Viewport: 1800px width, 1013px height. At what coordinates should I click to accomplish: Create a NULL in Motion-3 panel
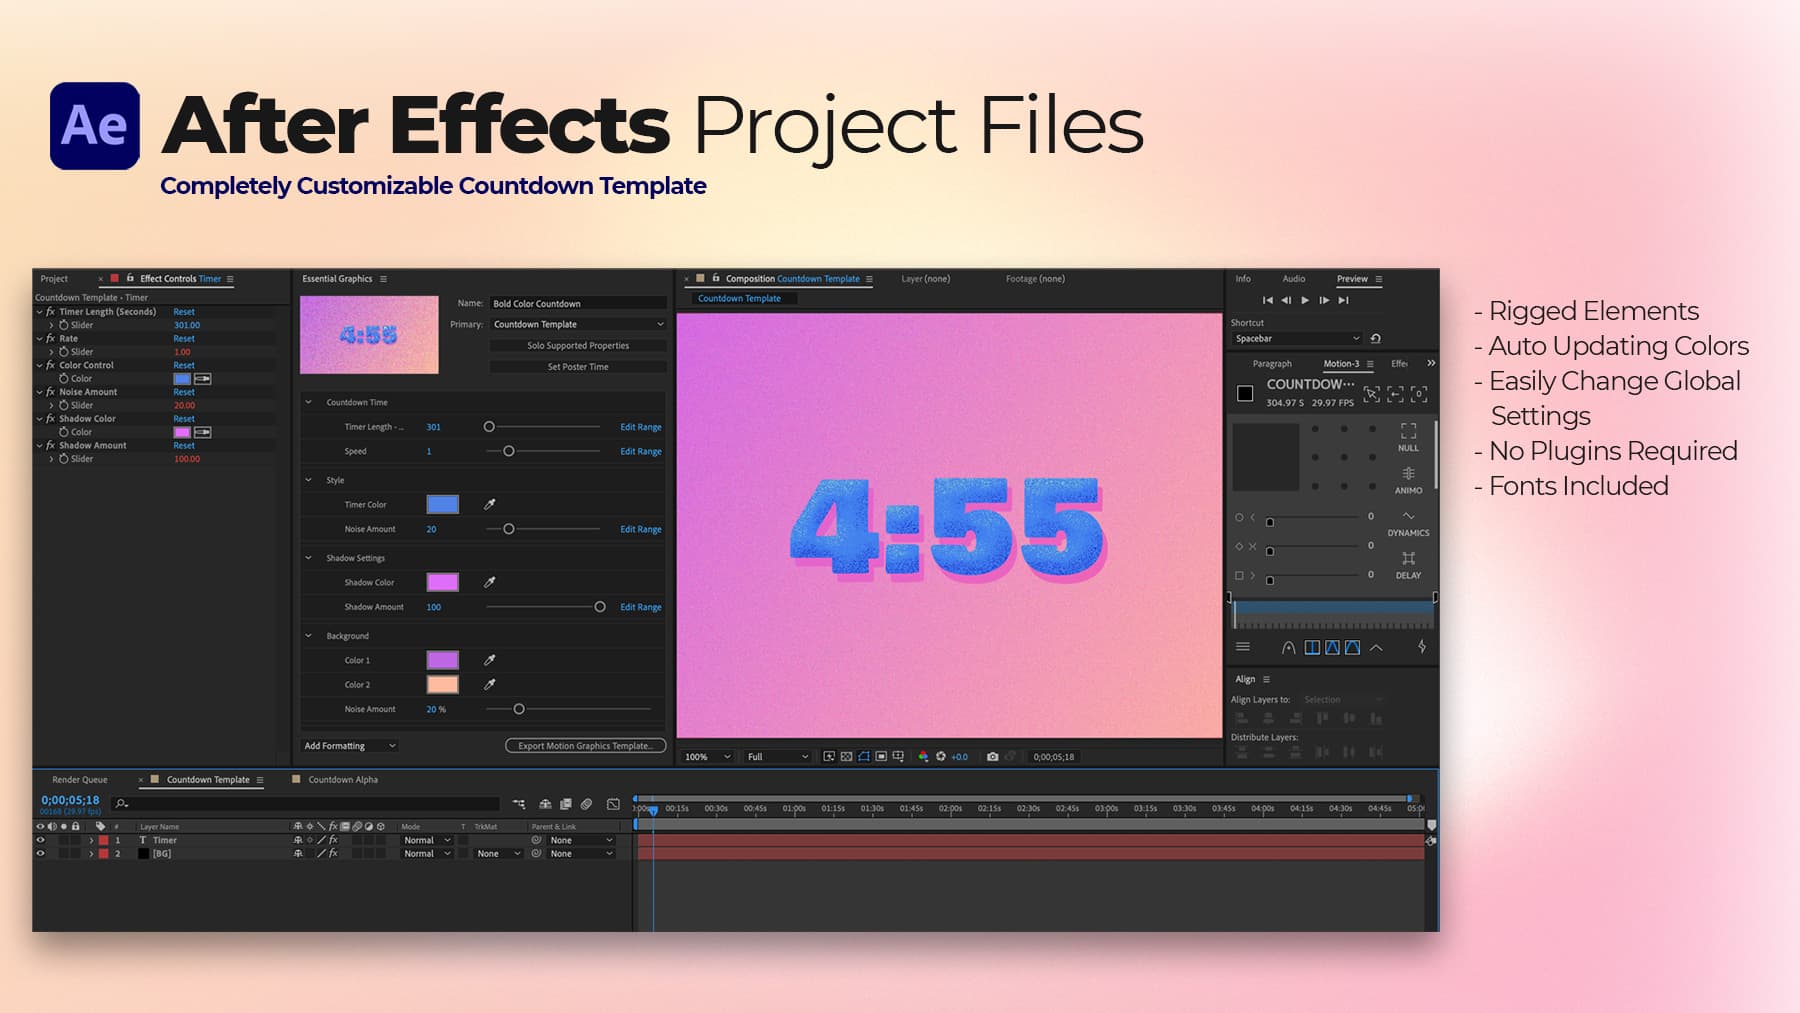click(x=1408, y=437)
